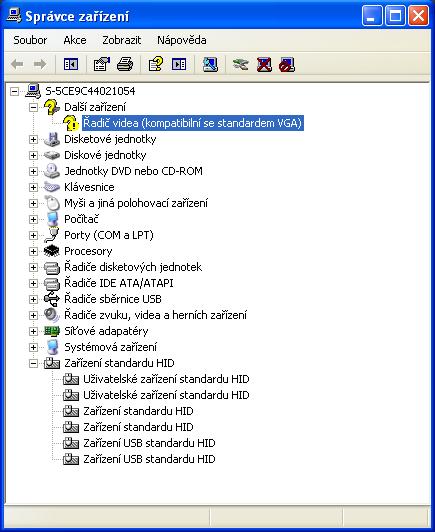Toggle the console tree pane icon
The width and height of the screenshot is (435, 532).
point(71,64)
